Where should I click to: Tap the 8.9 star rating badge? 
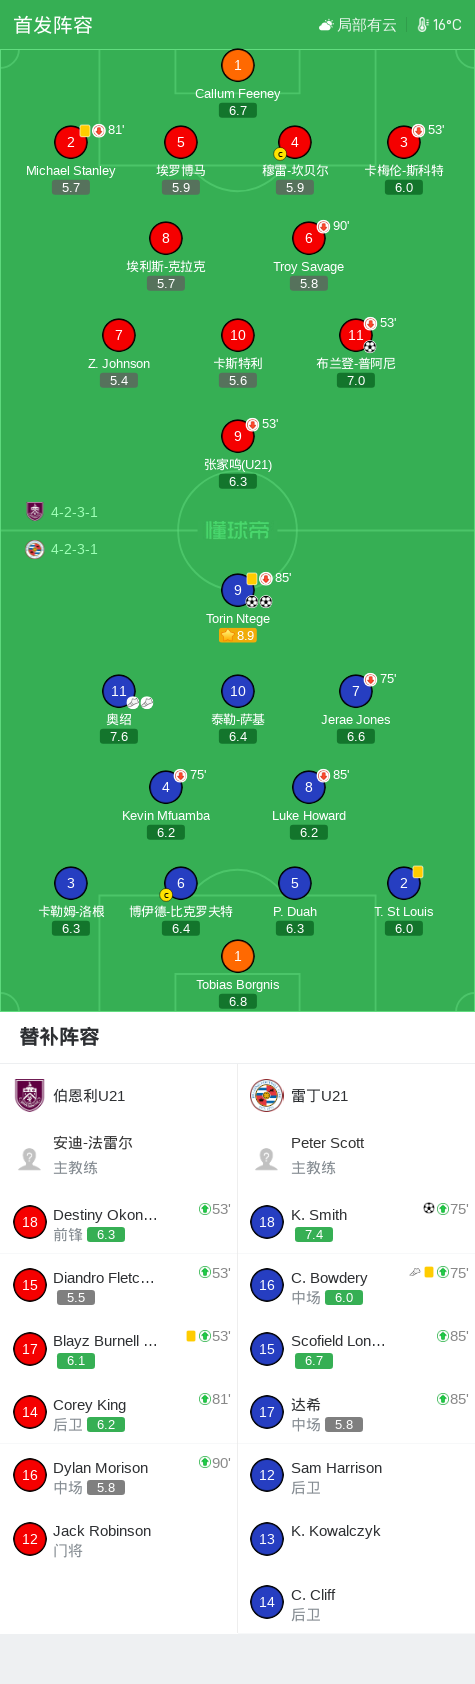point(238,636)
